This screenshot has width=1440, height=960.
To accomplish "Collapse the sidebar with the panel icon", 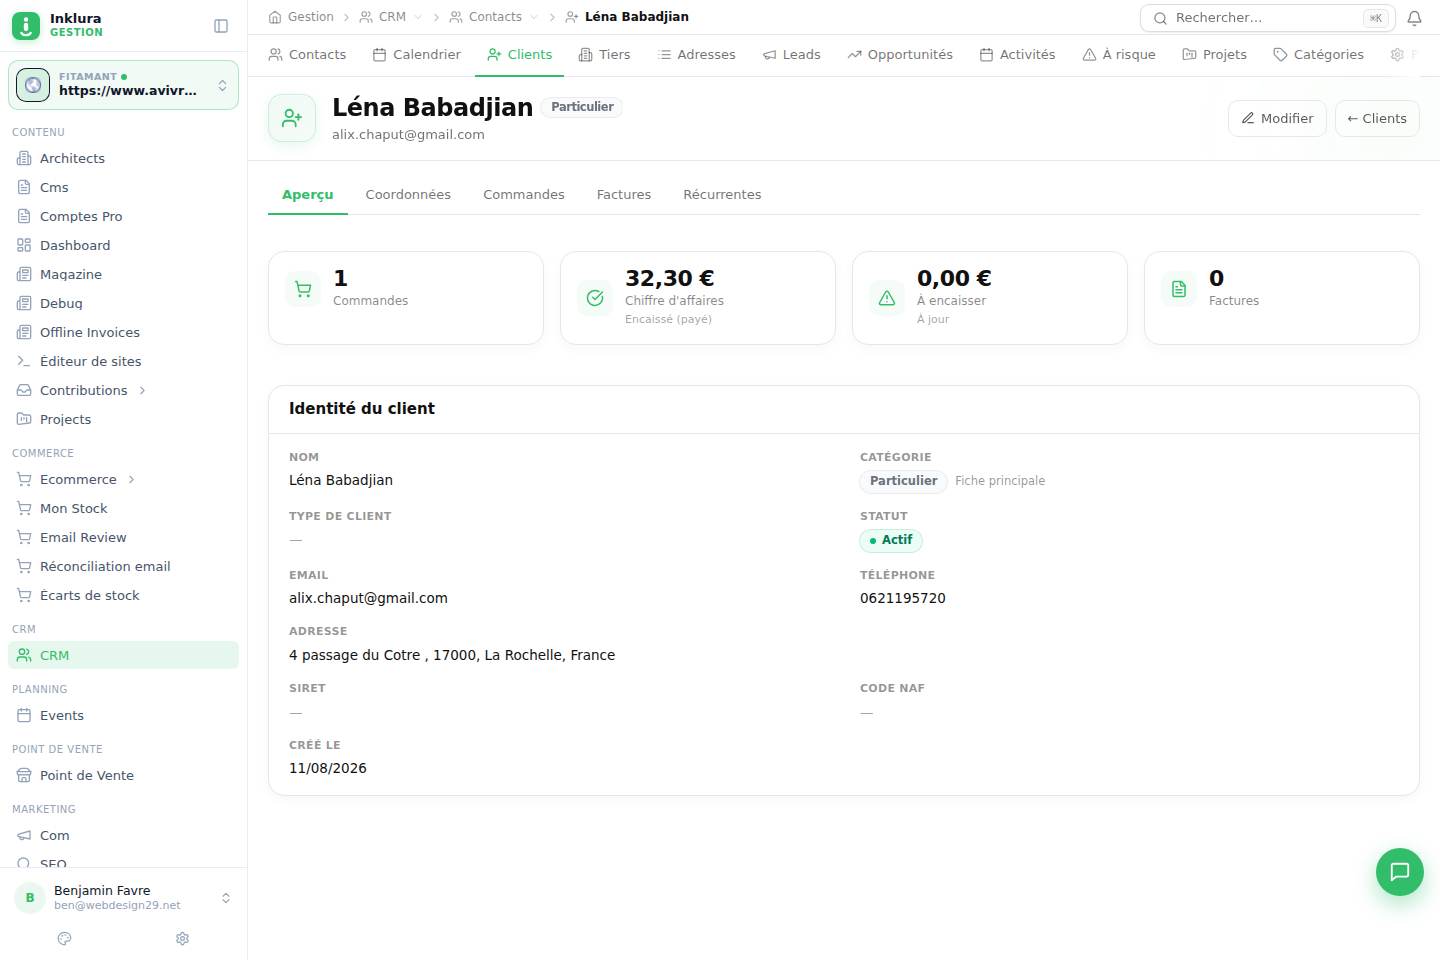I will 221,26.
